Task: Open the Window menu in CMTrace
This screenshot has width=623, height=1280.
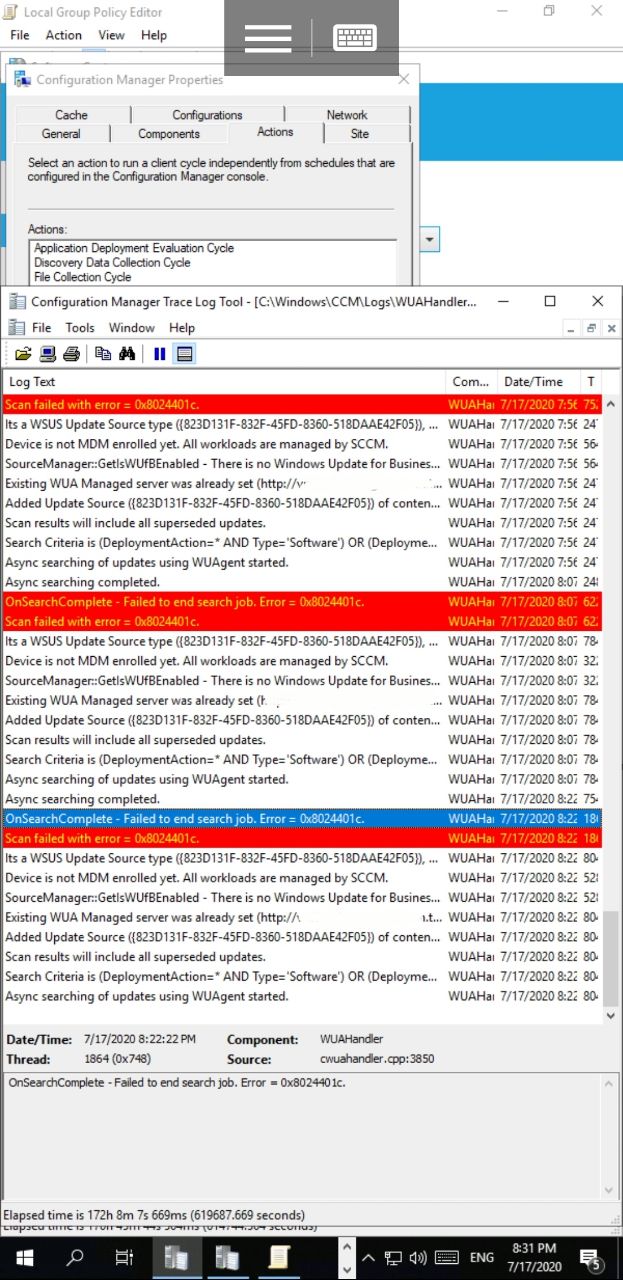Action: [132, 327]
